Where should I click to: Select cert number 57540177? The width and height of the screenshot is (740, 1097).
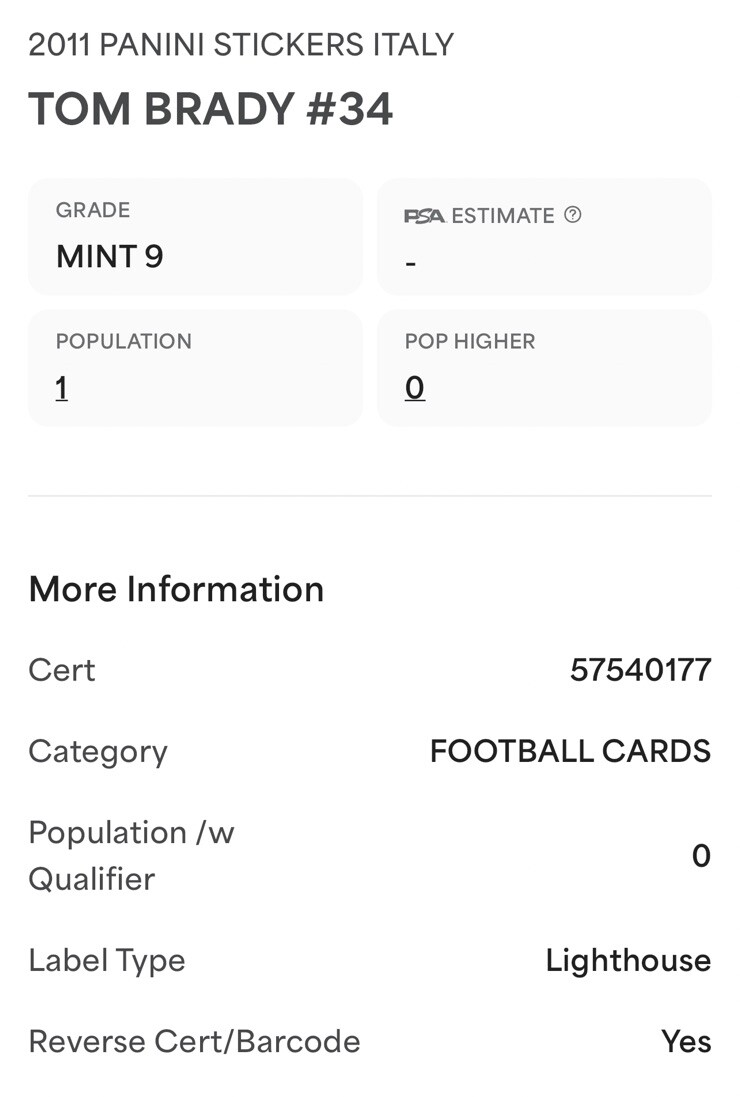click(640, 670)
